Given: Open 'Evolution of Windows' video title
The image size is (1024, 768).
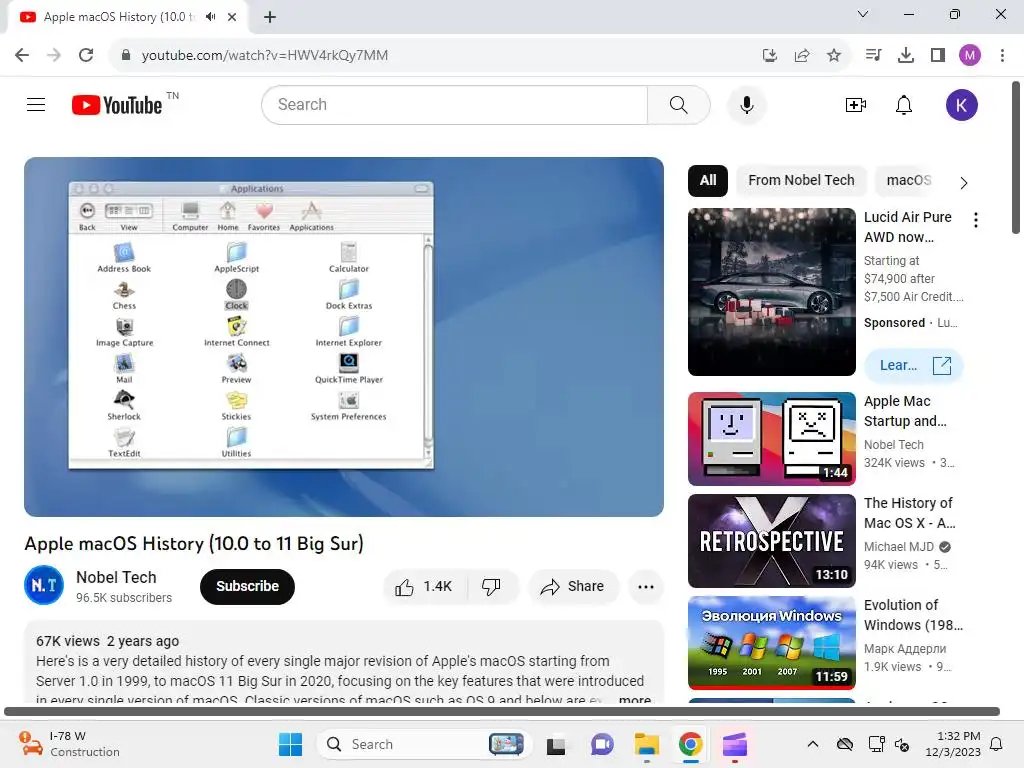Looking at the screenshot, I should click(x=913, y=615).
